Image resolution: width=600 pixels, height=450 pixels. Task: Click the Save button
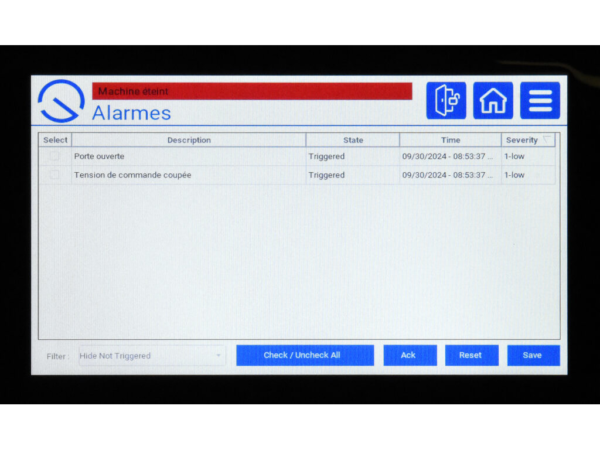click(532, 355)
